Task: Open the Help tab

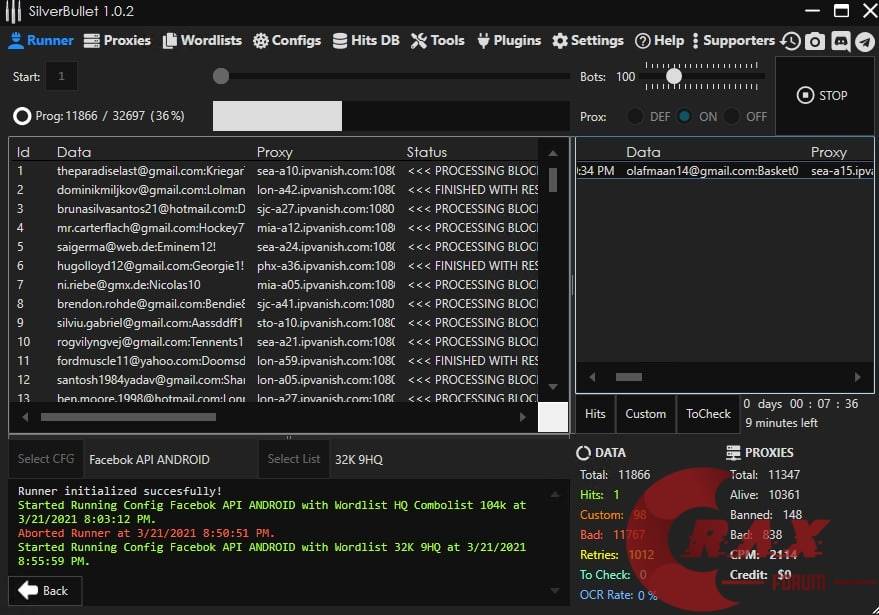Action: point(659,40)
